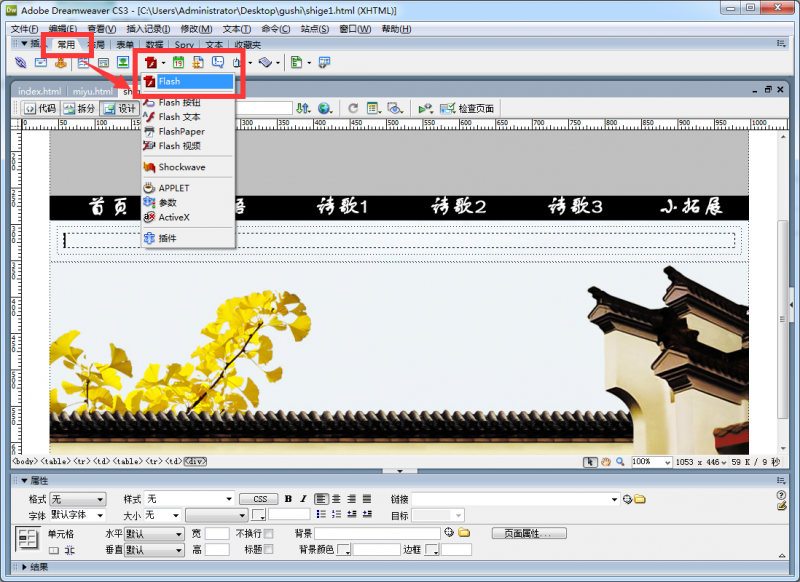Collapse the 属性 panel triangle
Viewport: 800px width, 582px height.
24,480
